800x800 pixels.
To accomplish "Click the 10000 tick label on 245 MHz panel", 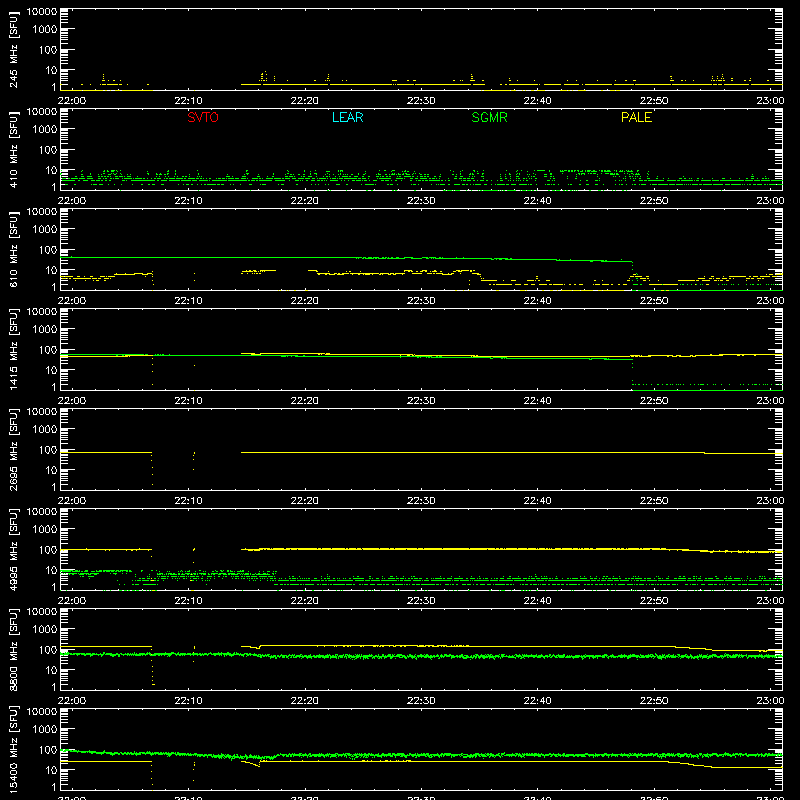I will click(42, 12).
